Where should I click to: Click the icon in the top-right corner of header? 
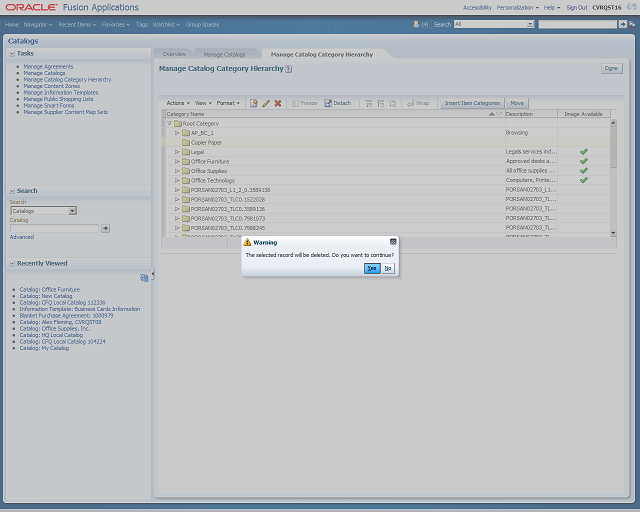click(x=631, y=7)
